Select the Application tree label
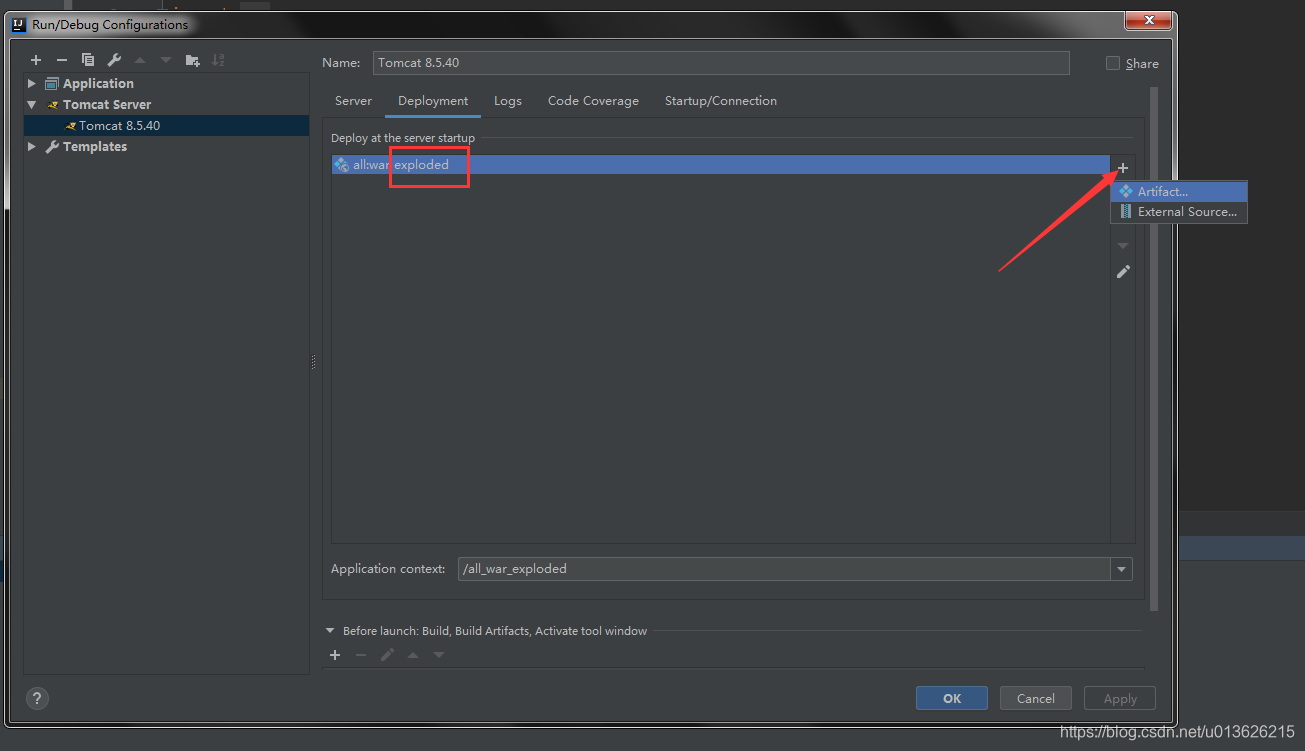The height and width of the screenshot is (751, 1305). coord(98,83)
